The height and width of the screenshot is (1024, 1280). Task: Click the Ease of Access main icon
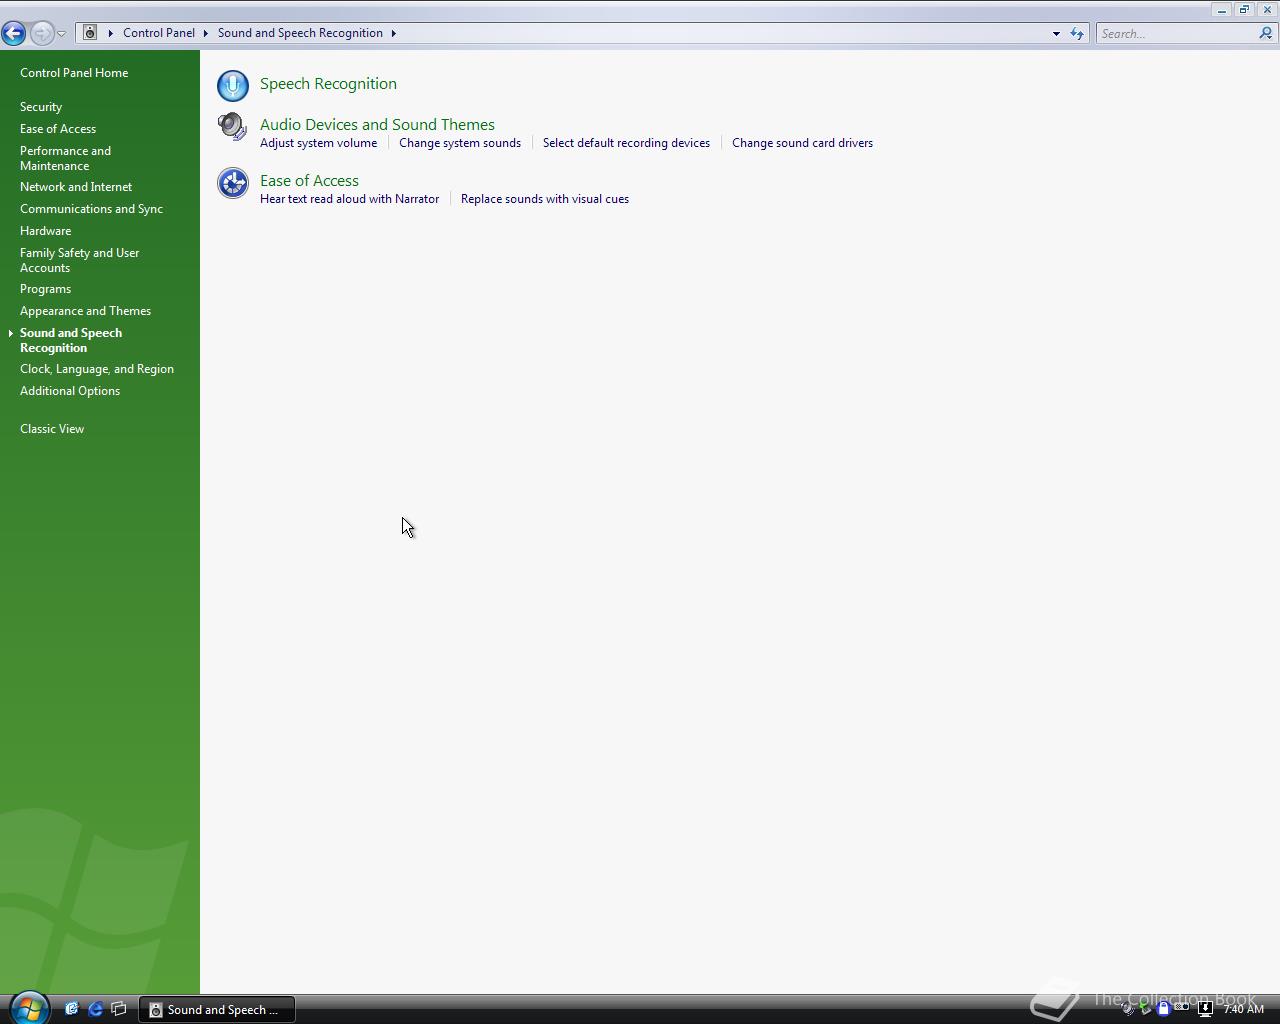233,183
